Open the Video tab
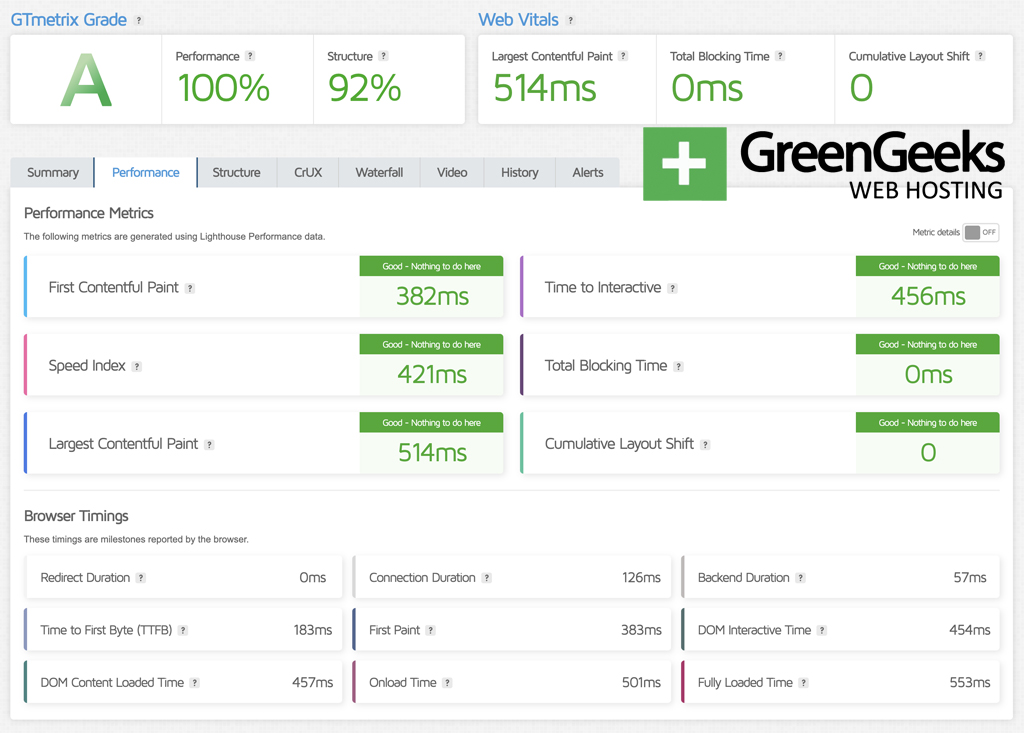 point(452,172)
